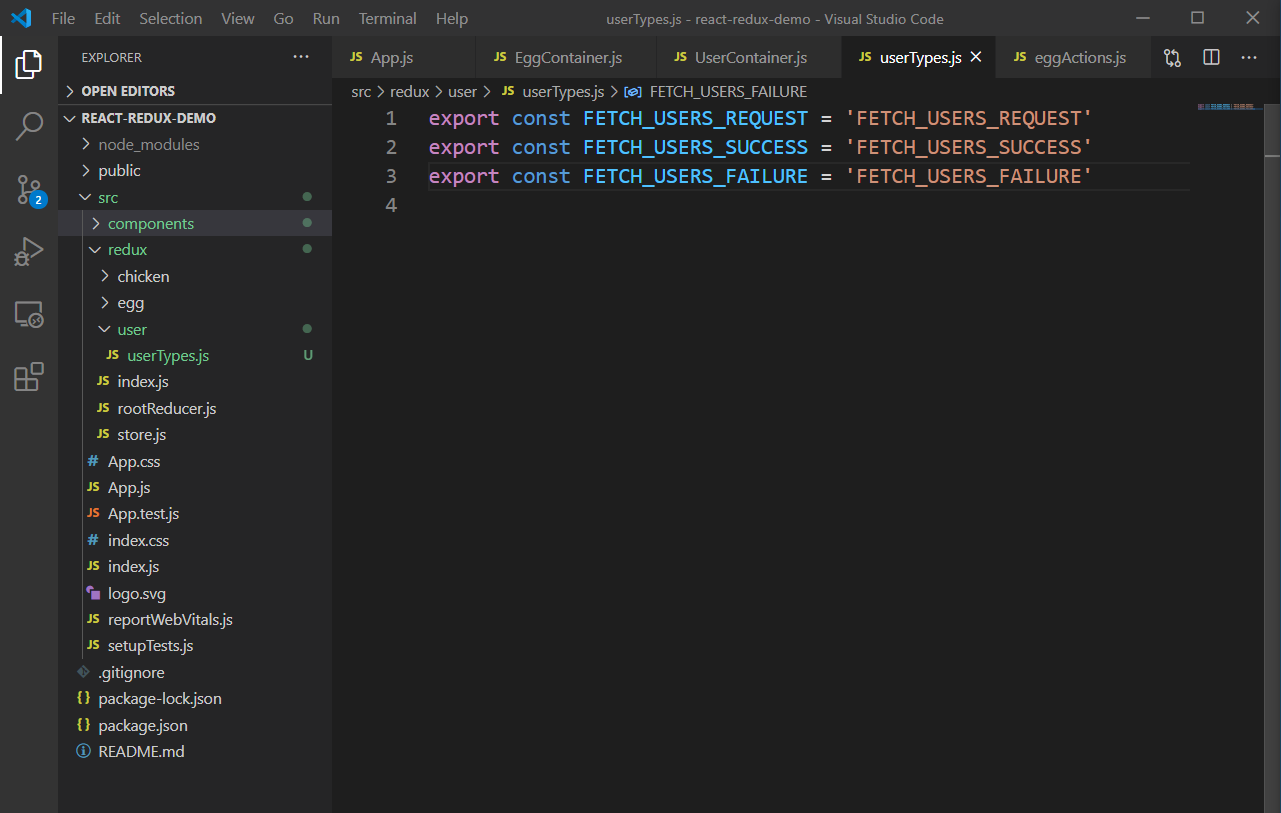1281x813 pixels.
Task: Click JS icon of store.js file
Action: [x=103, y=434]
